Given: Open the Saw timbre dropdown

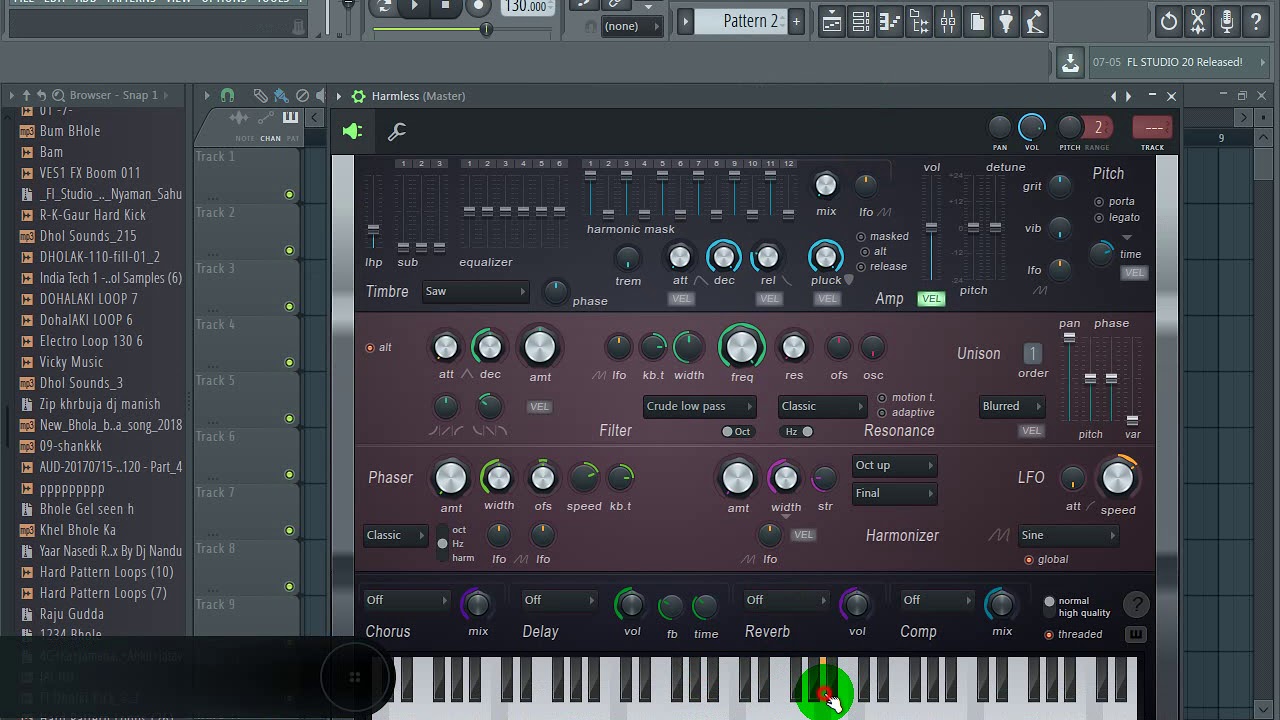Looking at the screenshot, I should tap(475, 291).
